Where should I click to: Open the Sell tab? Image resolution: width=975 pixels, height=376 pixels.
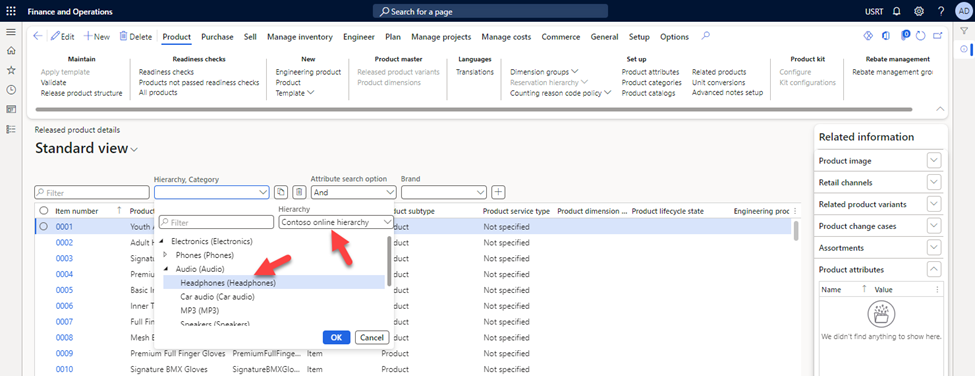pyautogui.click(x=250, y=37)
